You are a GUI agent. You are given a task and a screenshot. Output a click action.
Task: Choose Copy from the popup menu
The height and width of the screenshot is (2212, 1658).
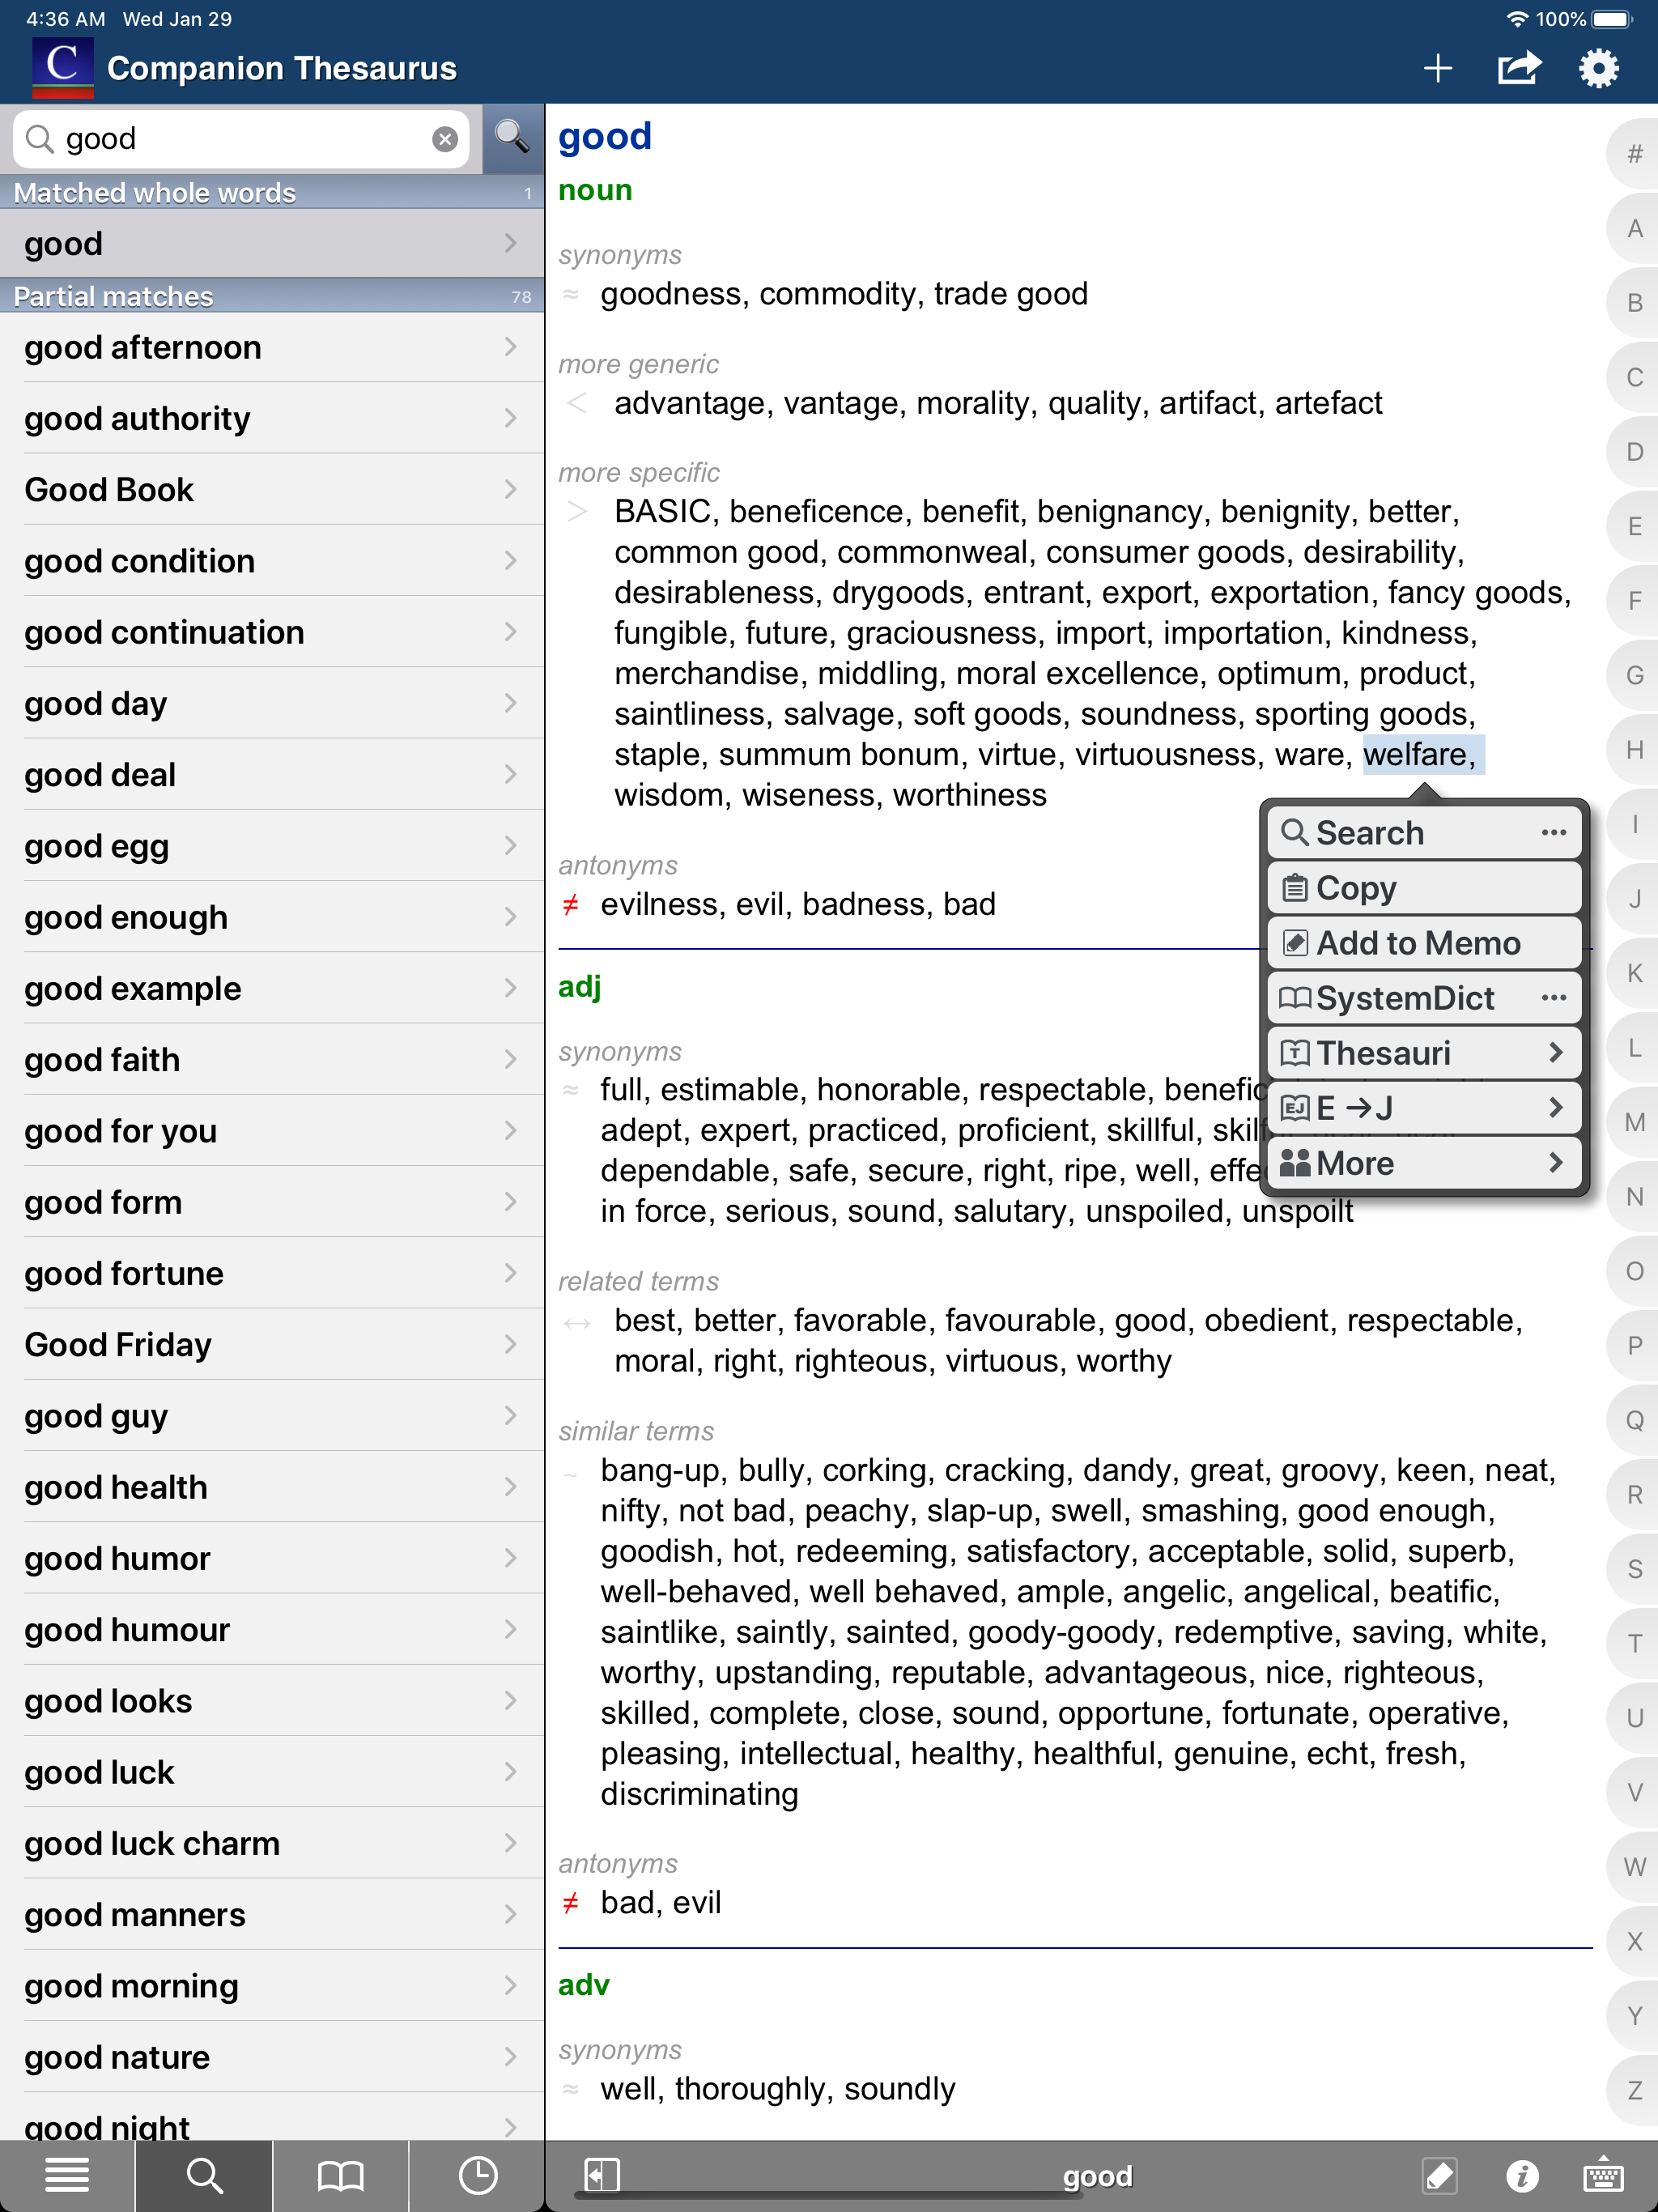pyautogui.click(x=1423, y=888)
